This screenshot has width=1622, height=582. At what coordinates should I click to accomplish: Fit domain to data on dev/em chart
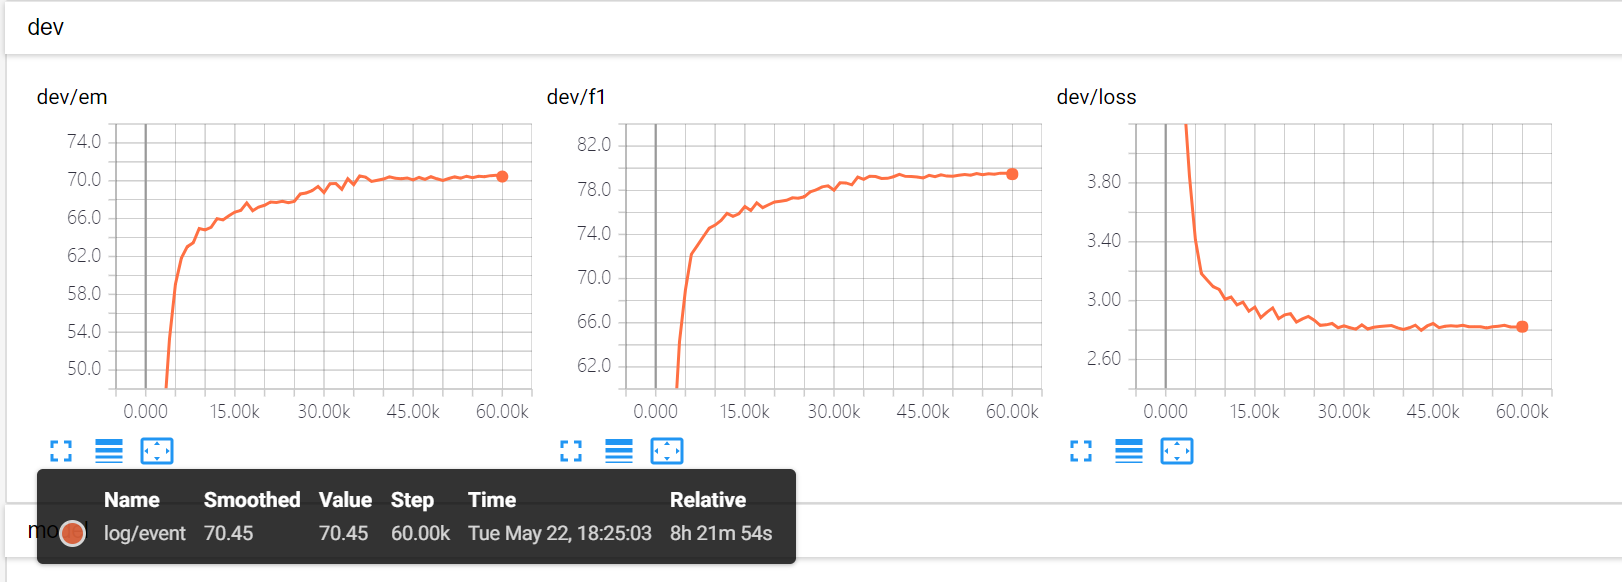pos(157,451)
